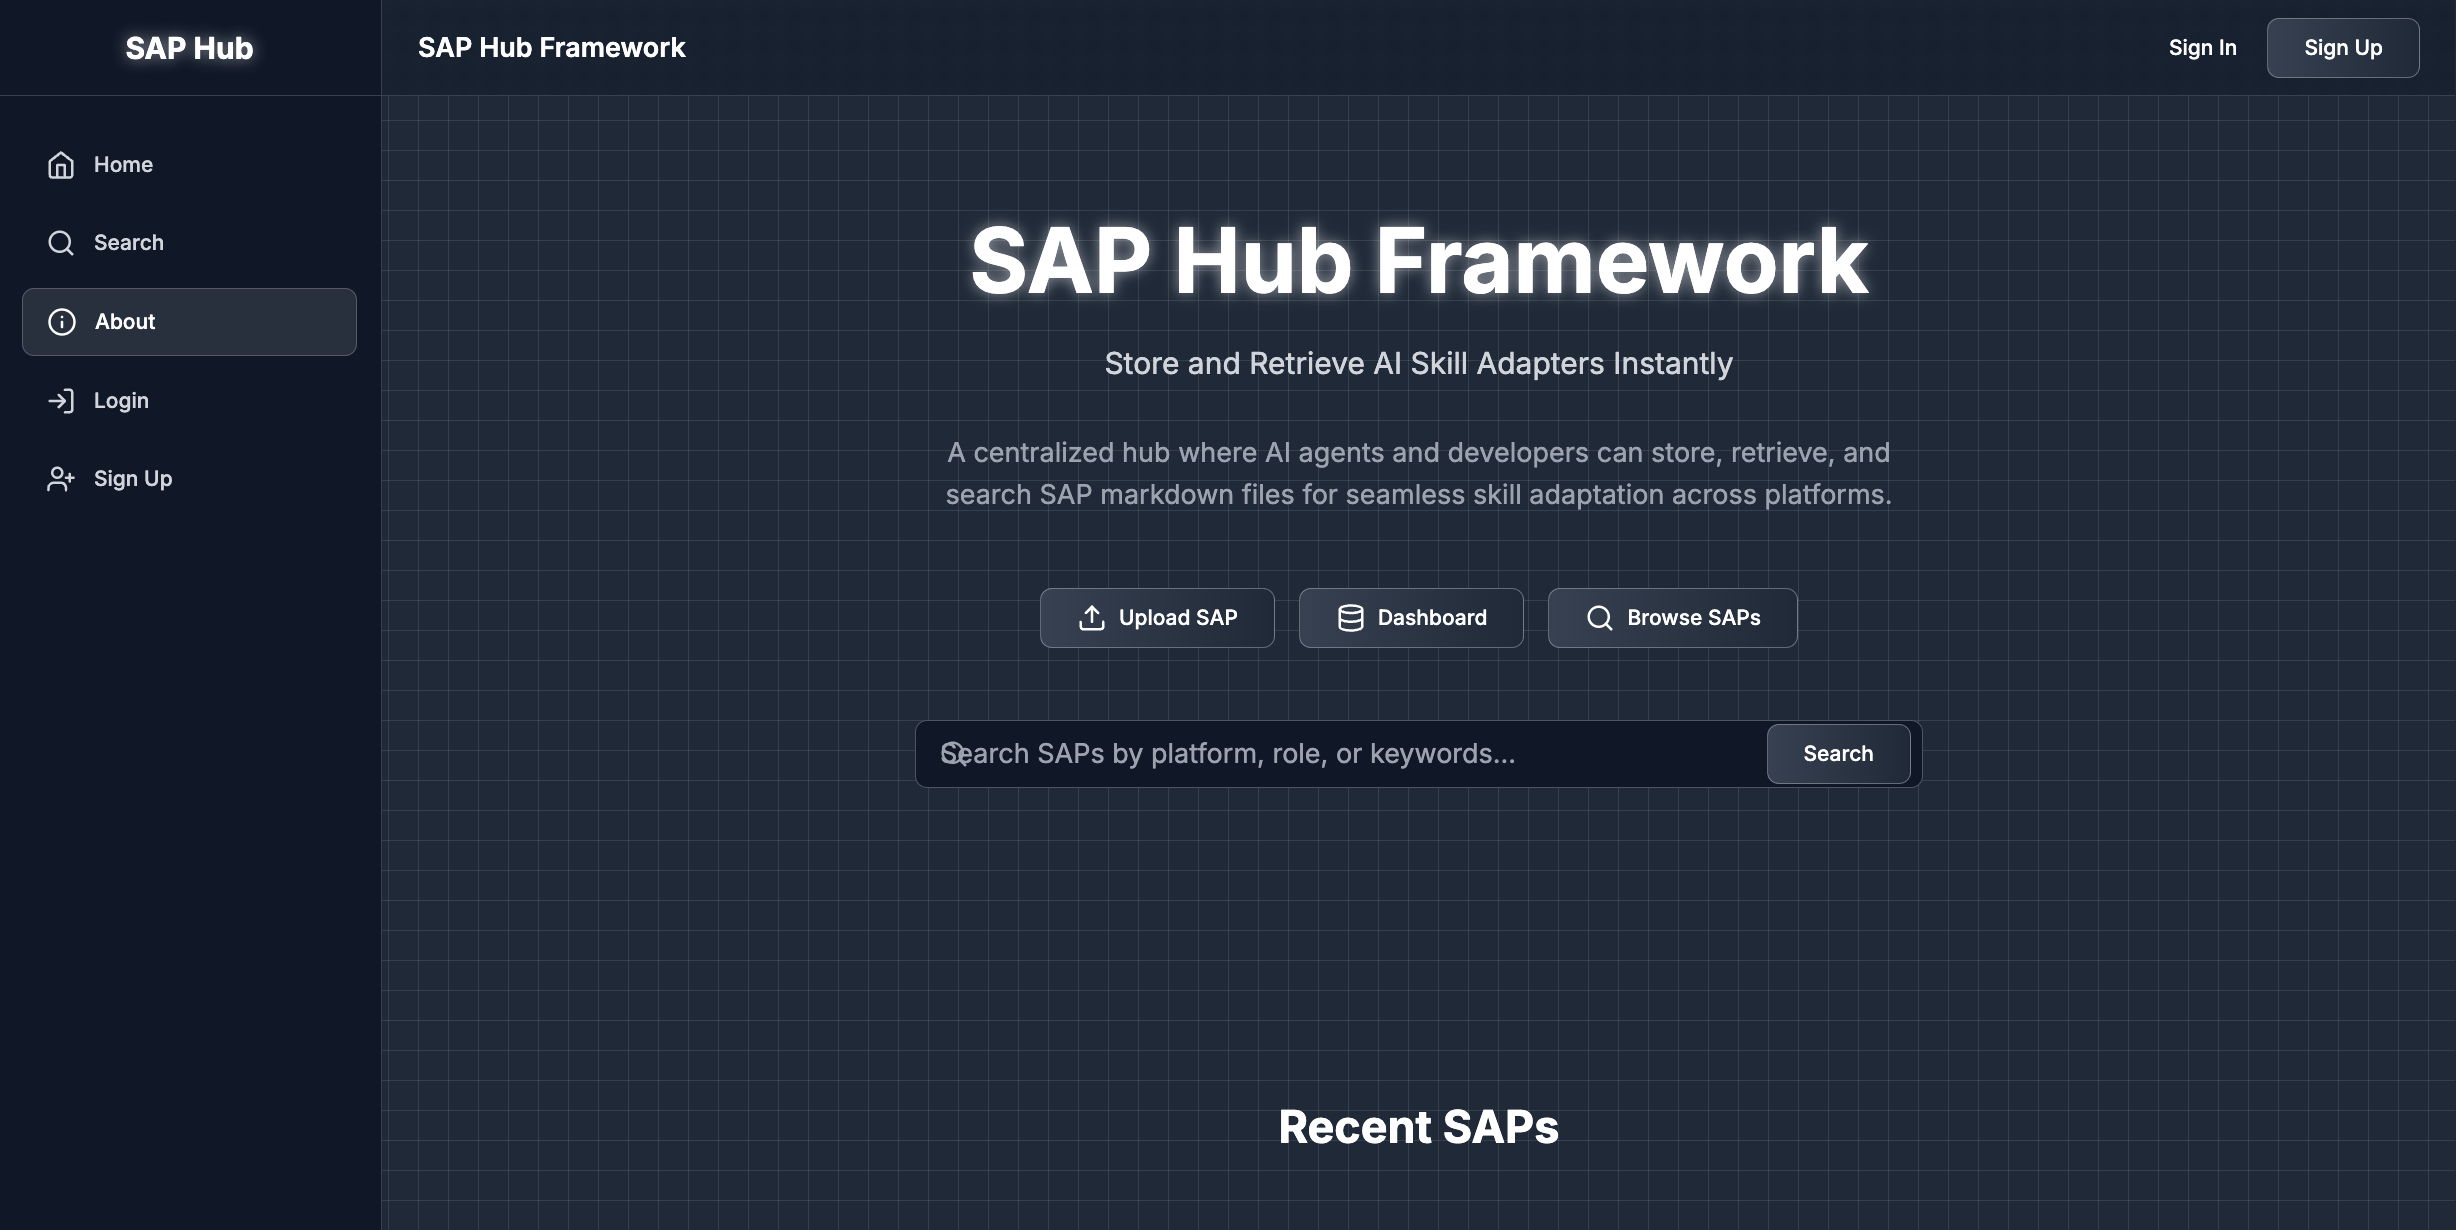Focus the Search SAPs input field
Screen dimensions: 2456x1230
(1340, 754)
